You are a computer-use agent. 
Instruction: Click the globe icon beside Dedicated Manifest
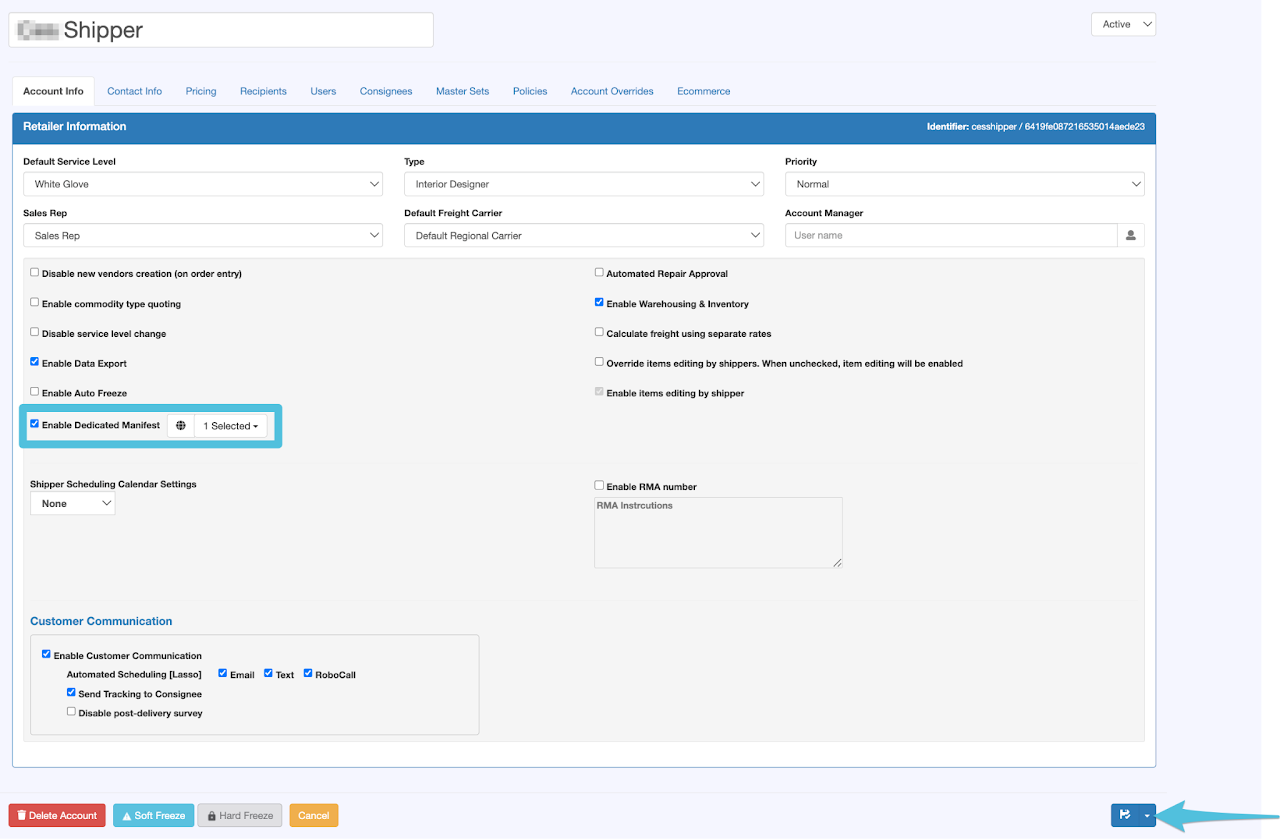click(x=181, y=426)
